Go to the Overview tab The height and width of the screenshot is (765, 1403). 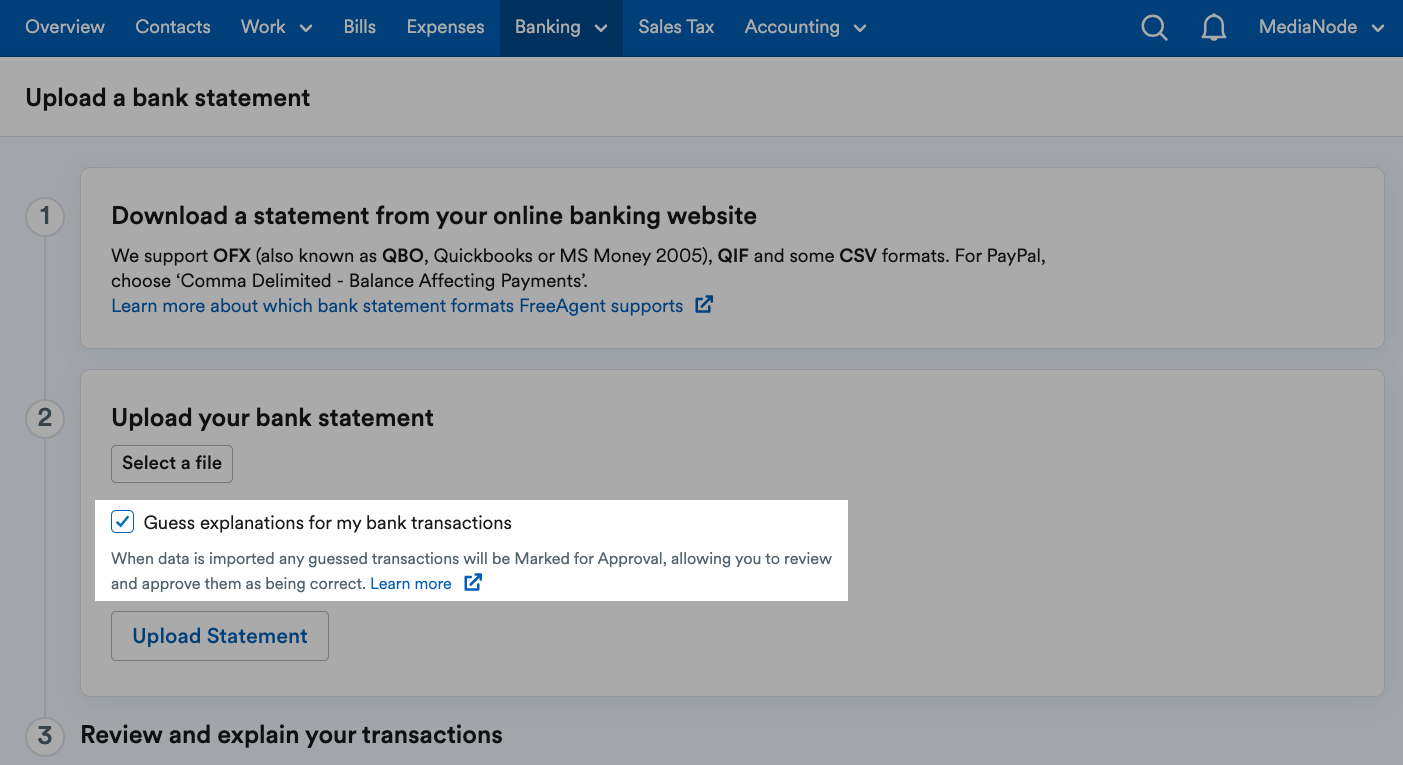point(65,28)
